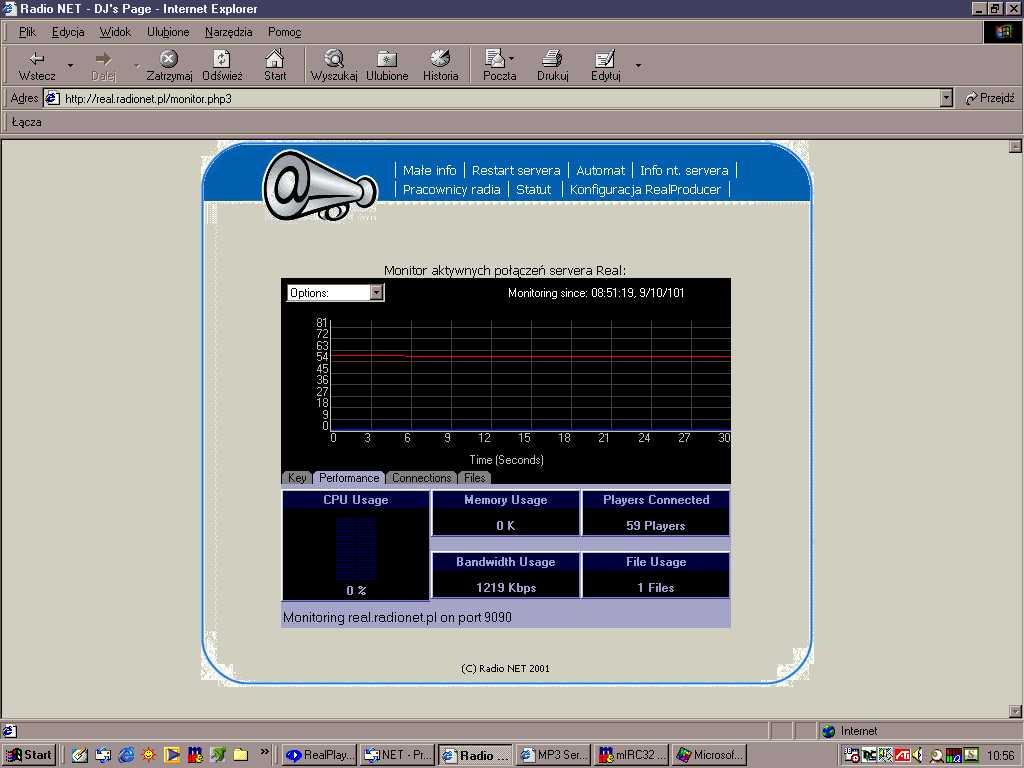Switch to the Key tab

297,478
